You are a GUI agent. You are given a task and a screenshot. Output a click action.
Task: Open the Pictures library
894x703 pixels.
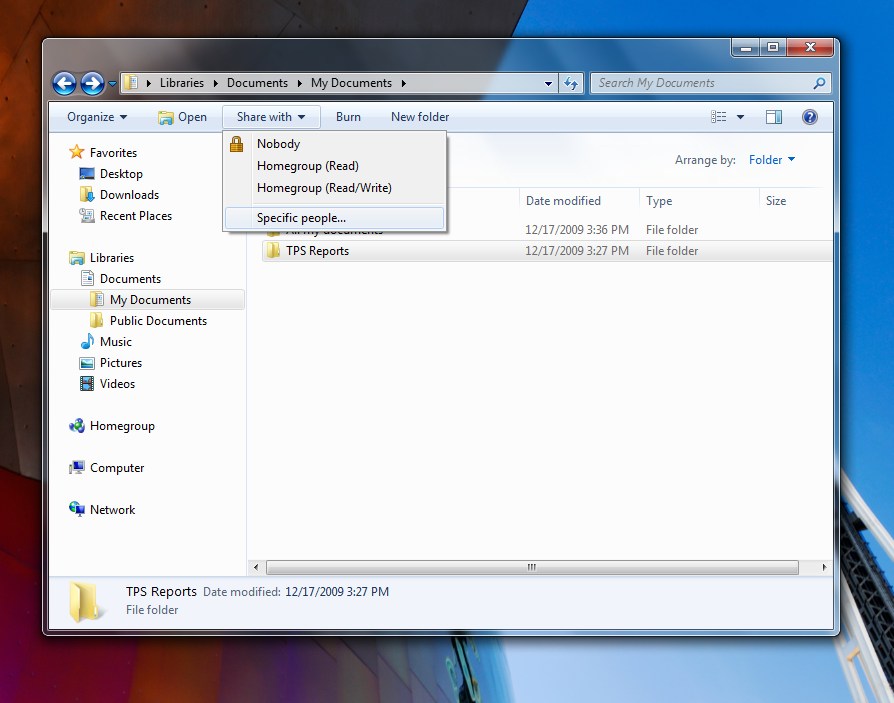pos(121,363)
